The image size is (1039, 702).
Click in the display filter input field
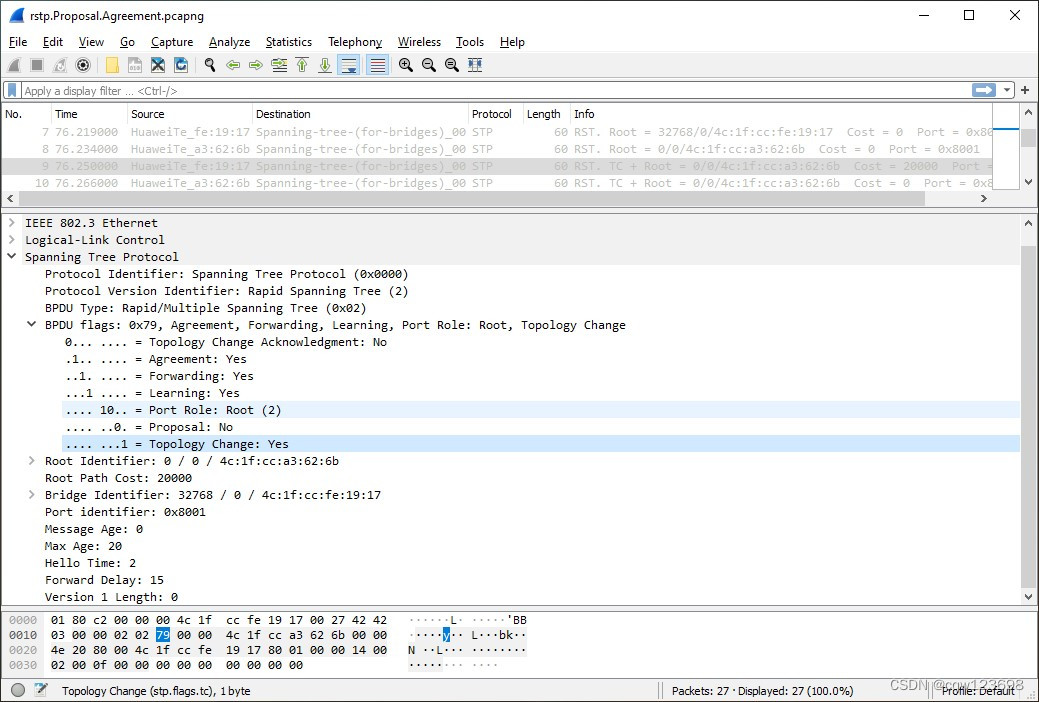coord(494,90)
